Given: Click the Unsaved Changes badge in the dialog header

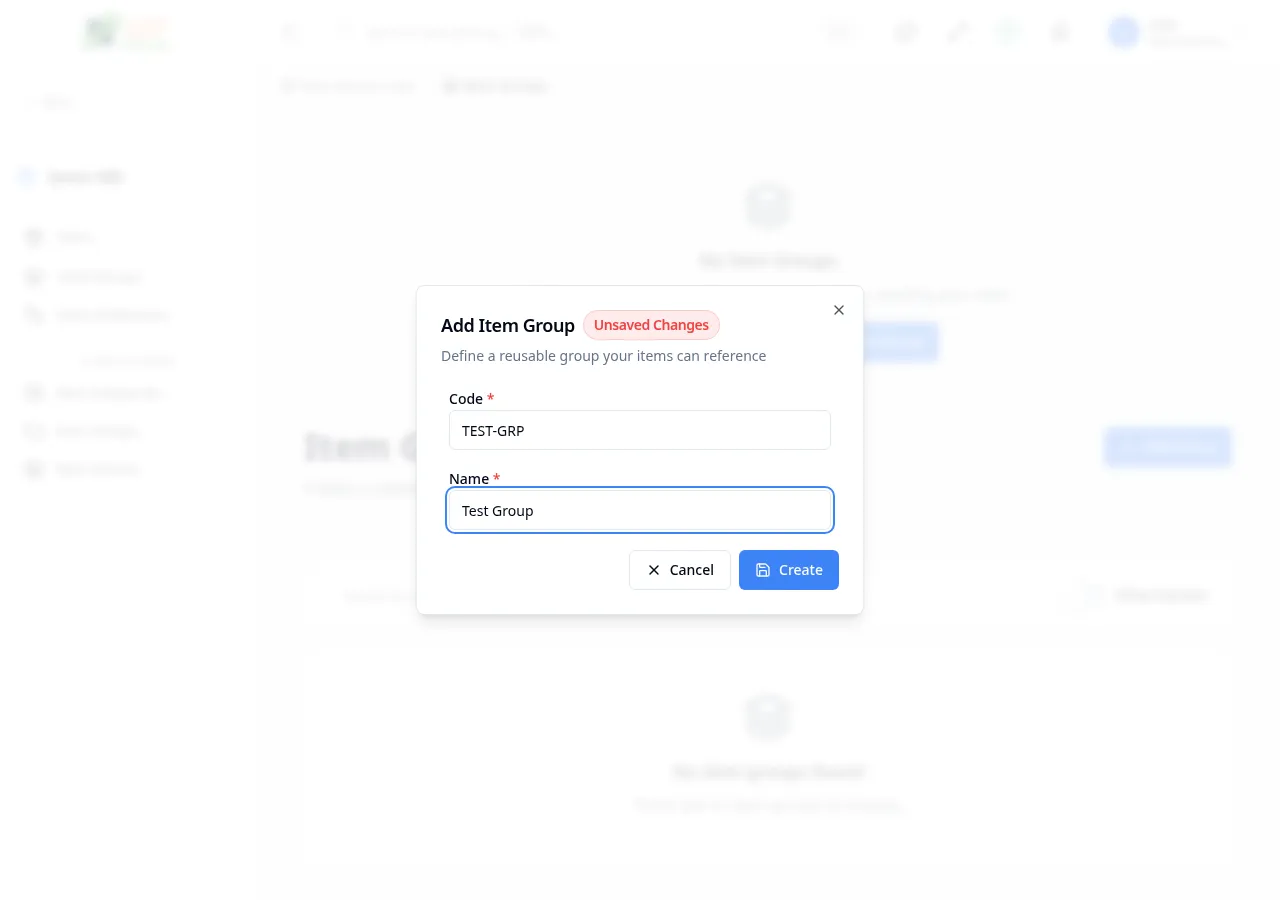Looking at the screenshot, I should tap(651, 325).
